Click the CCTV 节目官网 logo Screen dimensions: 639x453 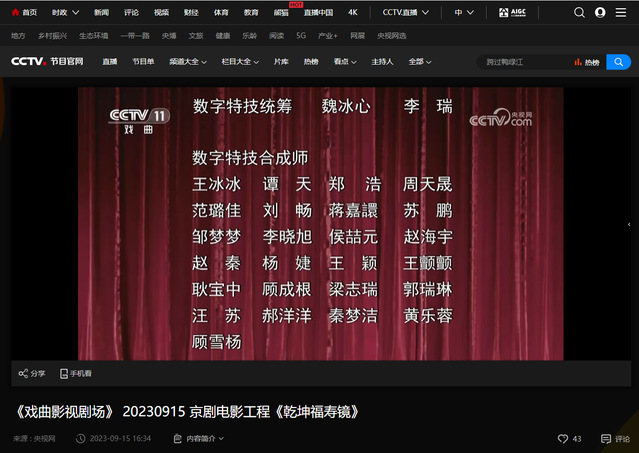click(x=47, y=61)
